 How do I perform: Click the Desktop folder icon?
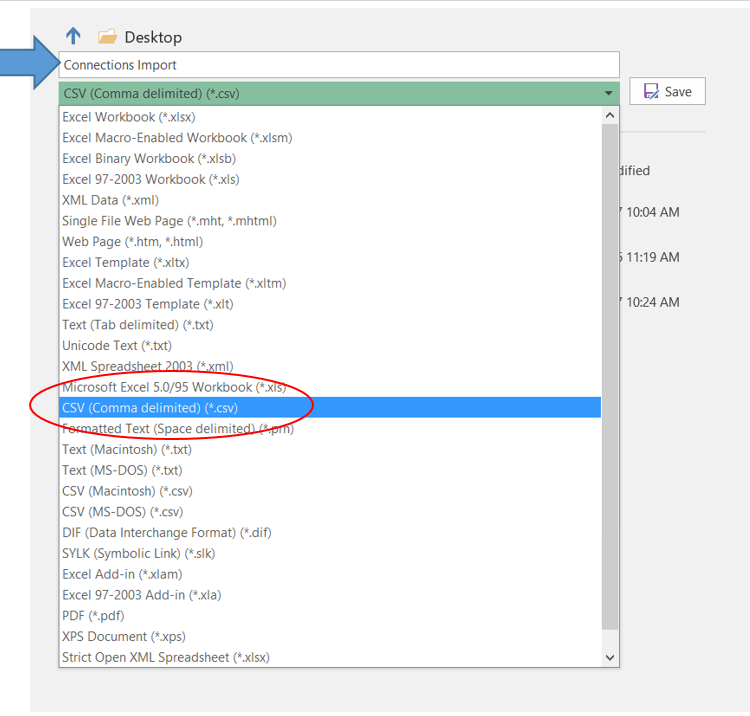pyautogui.click(x=107, y=37)
